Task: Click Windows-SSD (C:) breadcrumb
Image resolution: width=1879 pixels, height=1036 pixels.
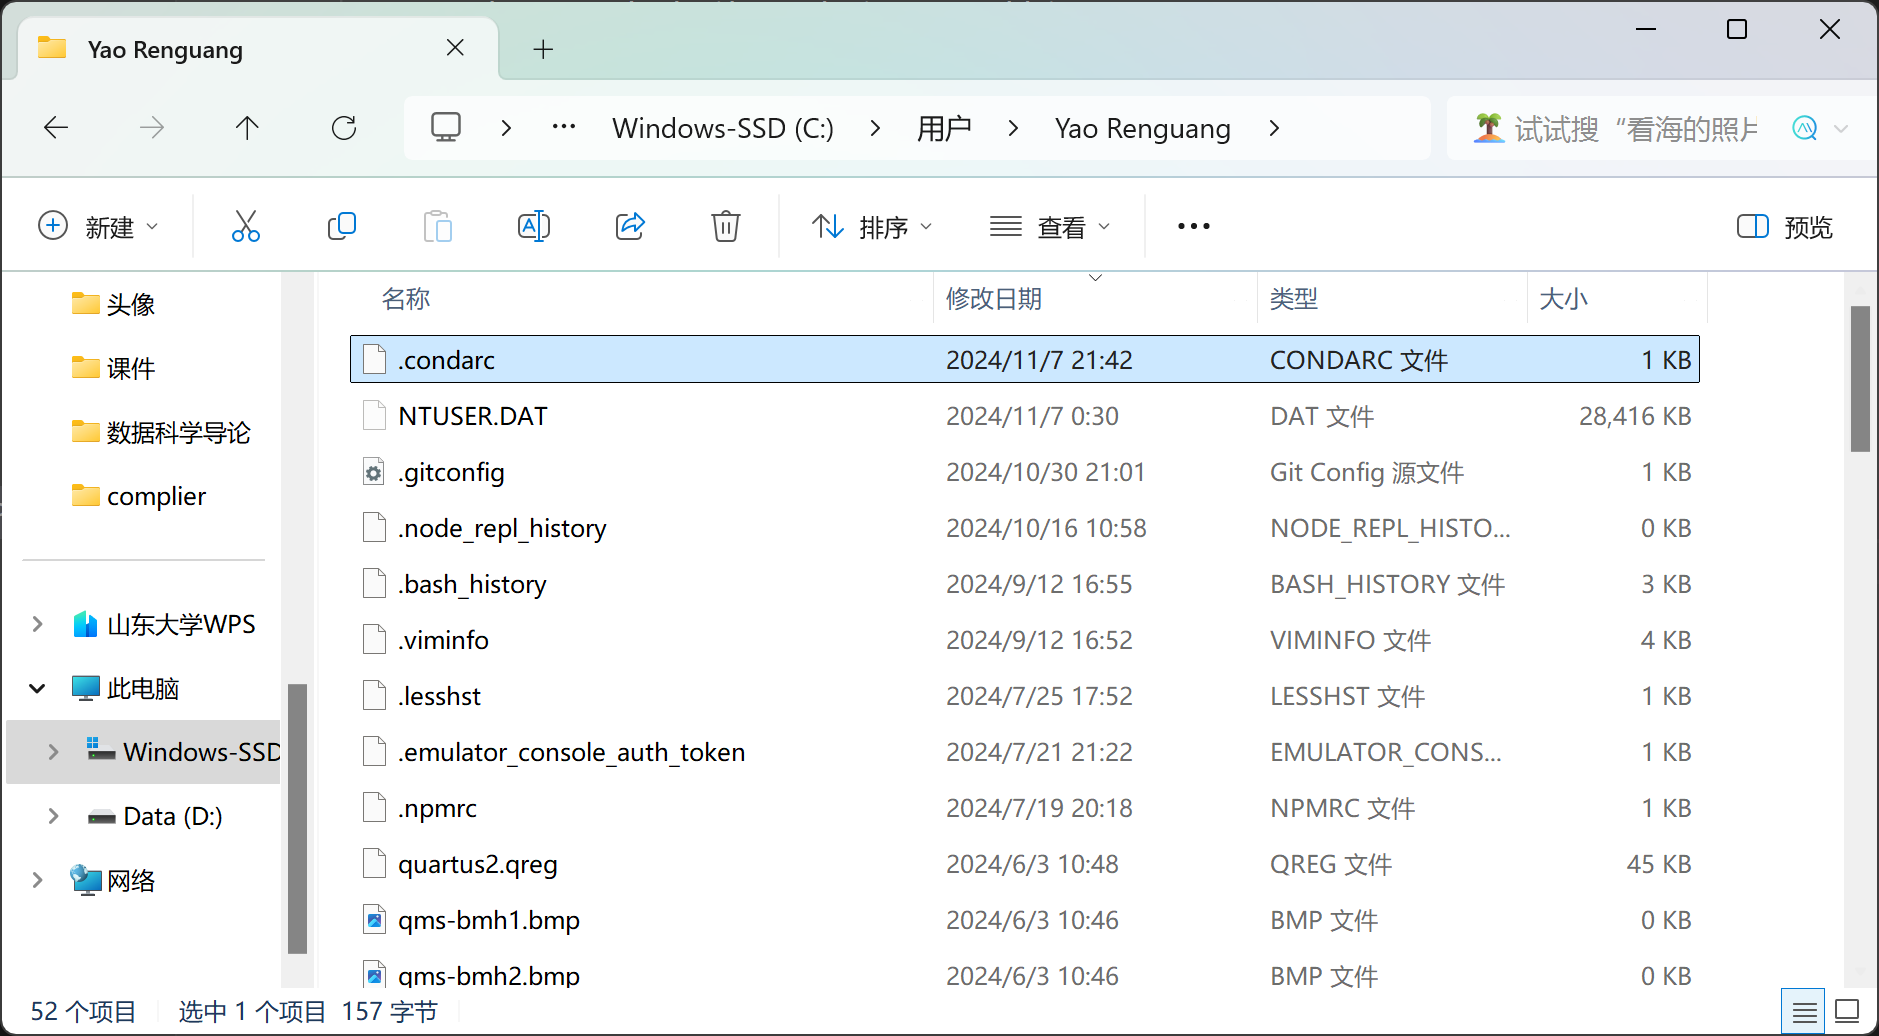Action: [723, 128]
